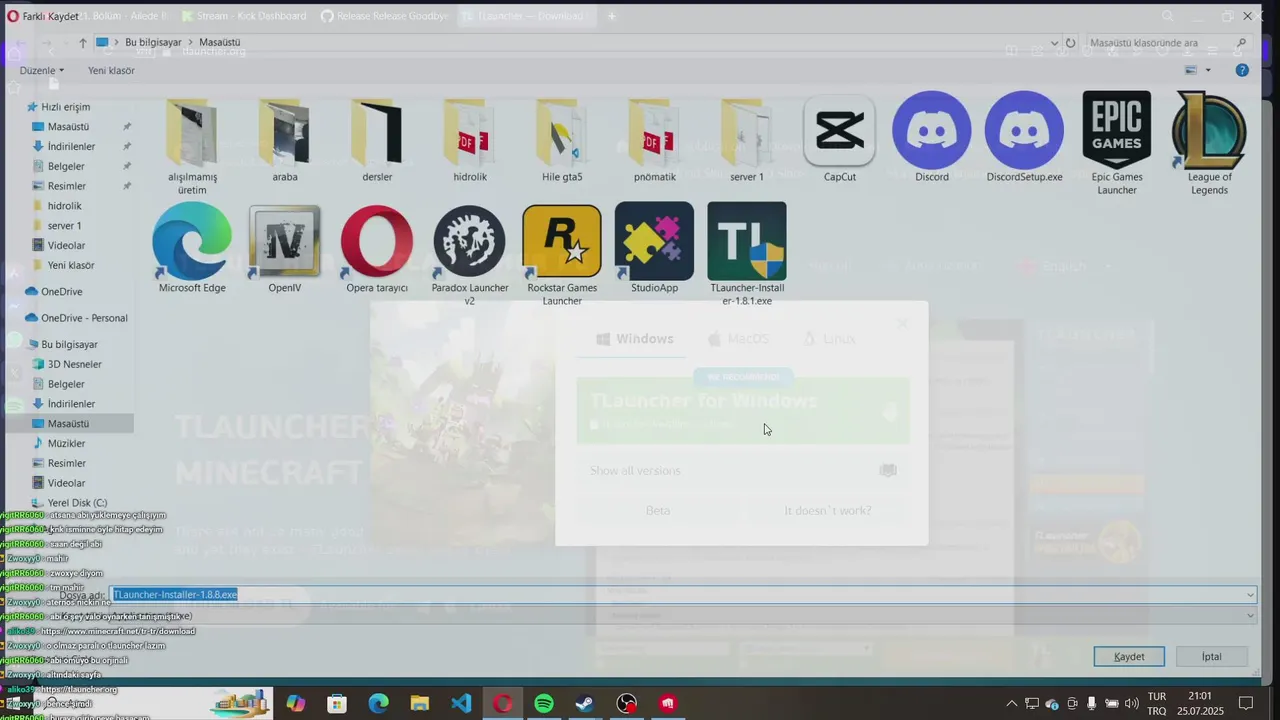Select the DiscordSetup.exe file
1280x720 pixels.
coord(1024,138)
